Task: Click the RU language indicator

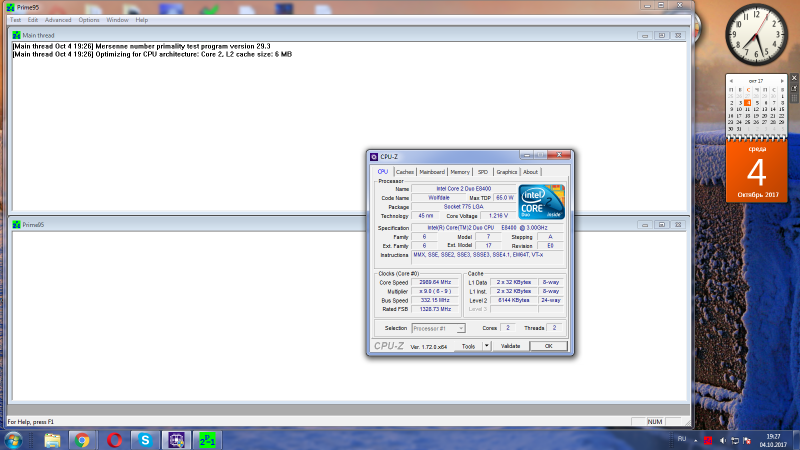Action: click(x=682, y=439)
